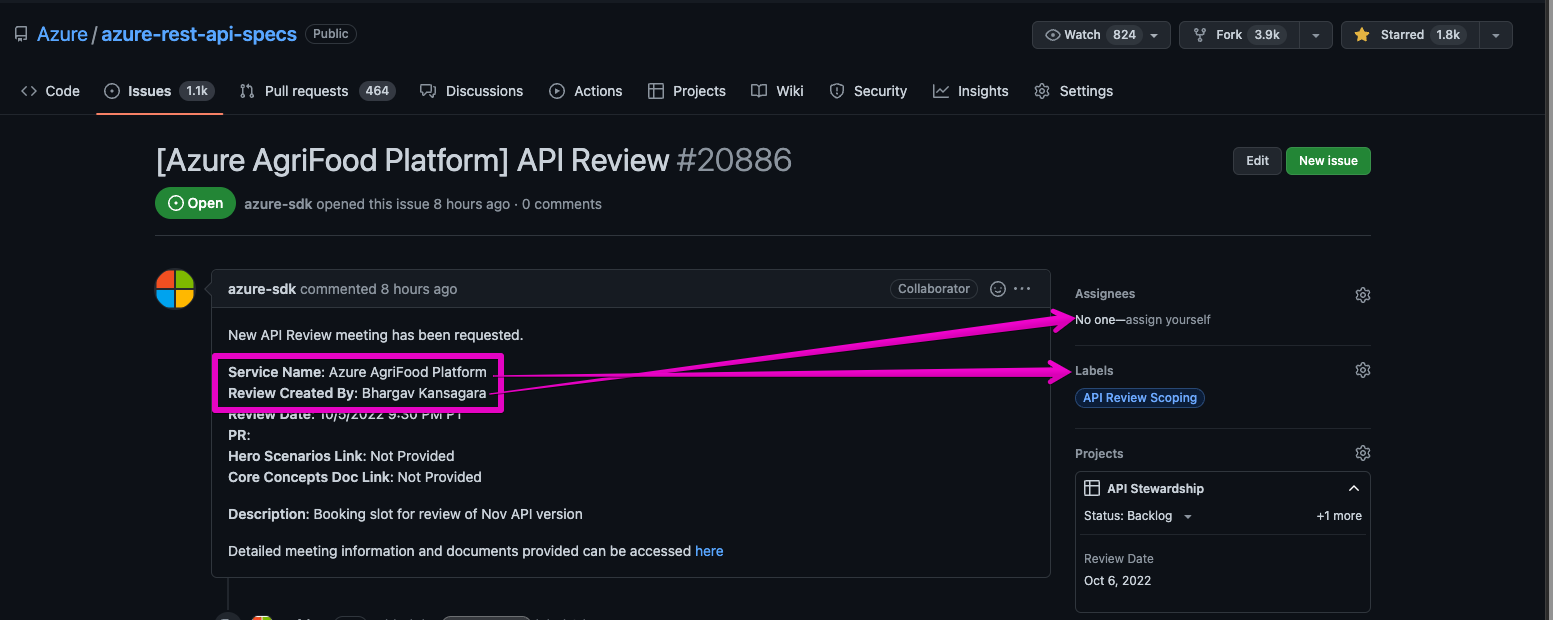Image resolution: width=1553 pixels, height=620 pixels.
Task: Click the Pull requests count badge 464
Action: (x=377, y=91)
